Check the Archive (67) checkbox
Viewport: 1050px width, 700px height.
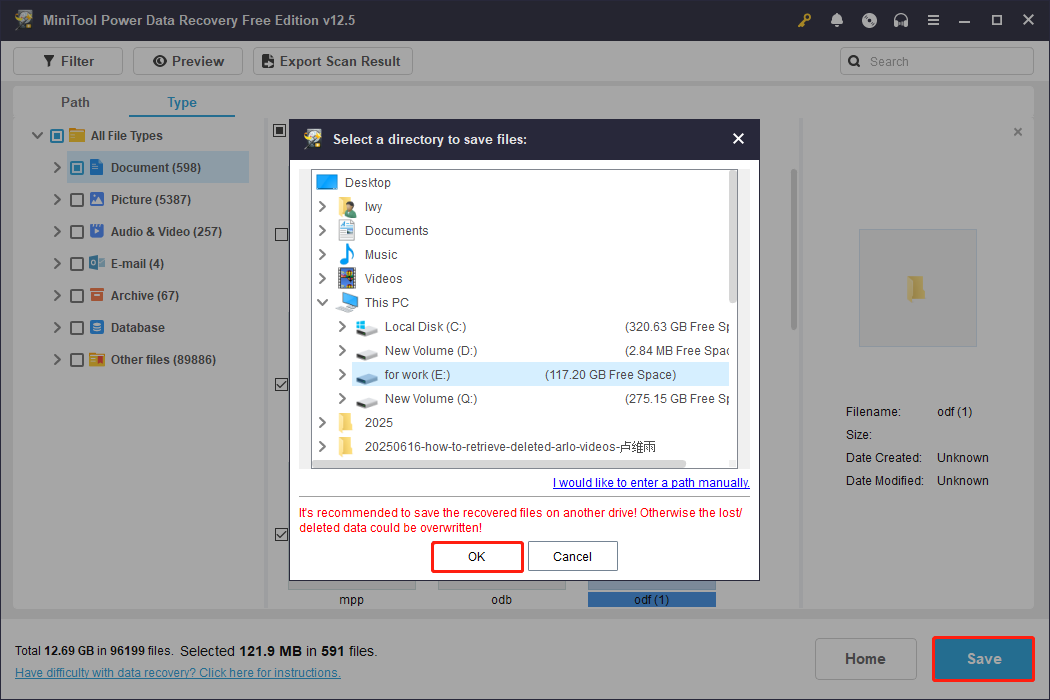(x=77, y=296)
